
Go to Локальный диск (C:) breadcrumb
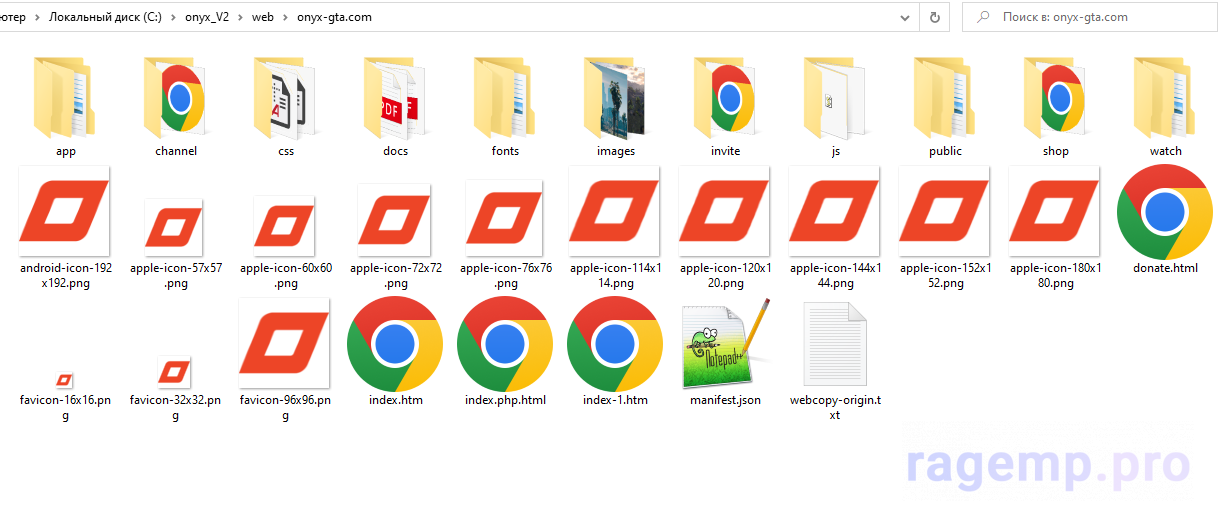(105, 17)
